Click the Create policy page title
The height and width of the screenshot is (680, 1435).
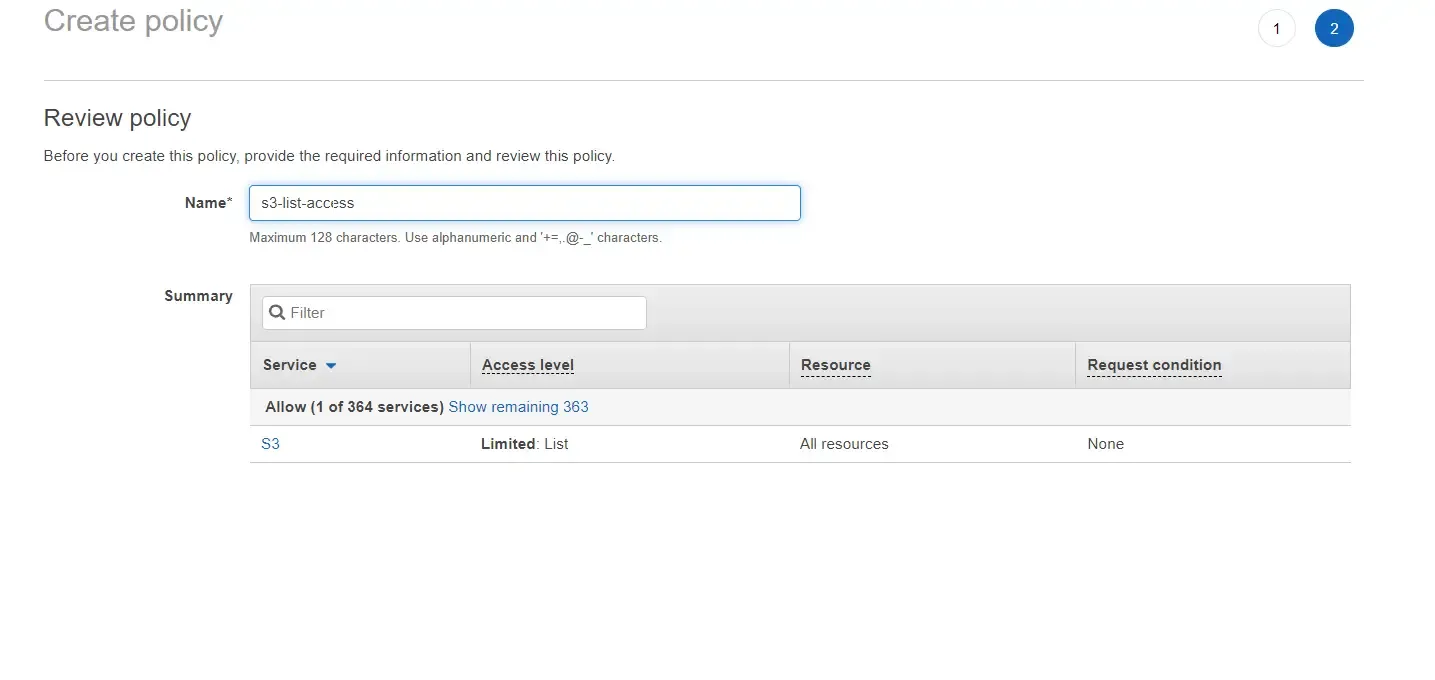133,20
